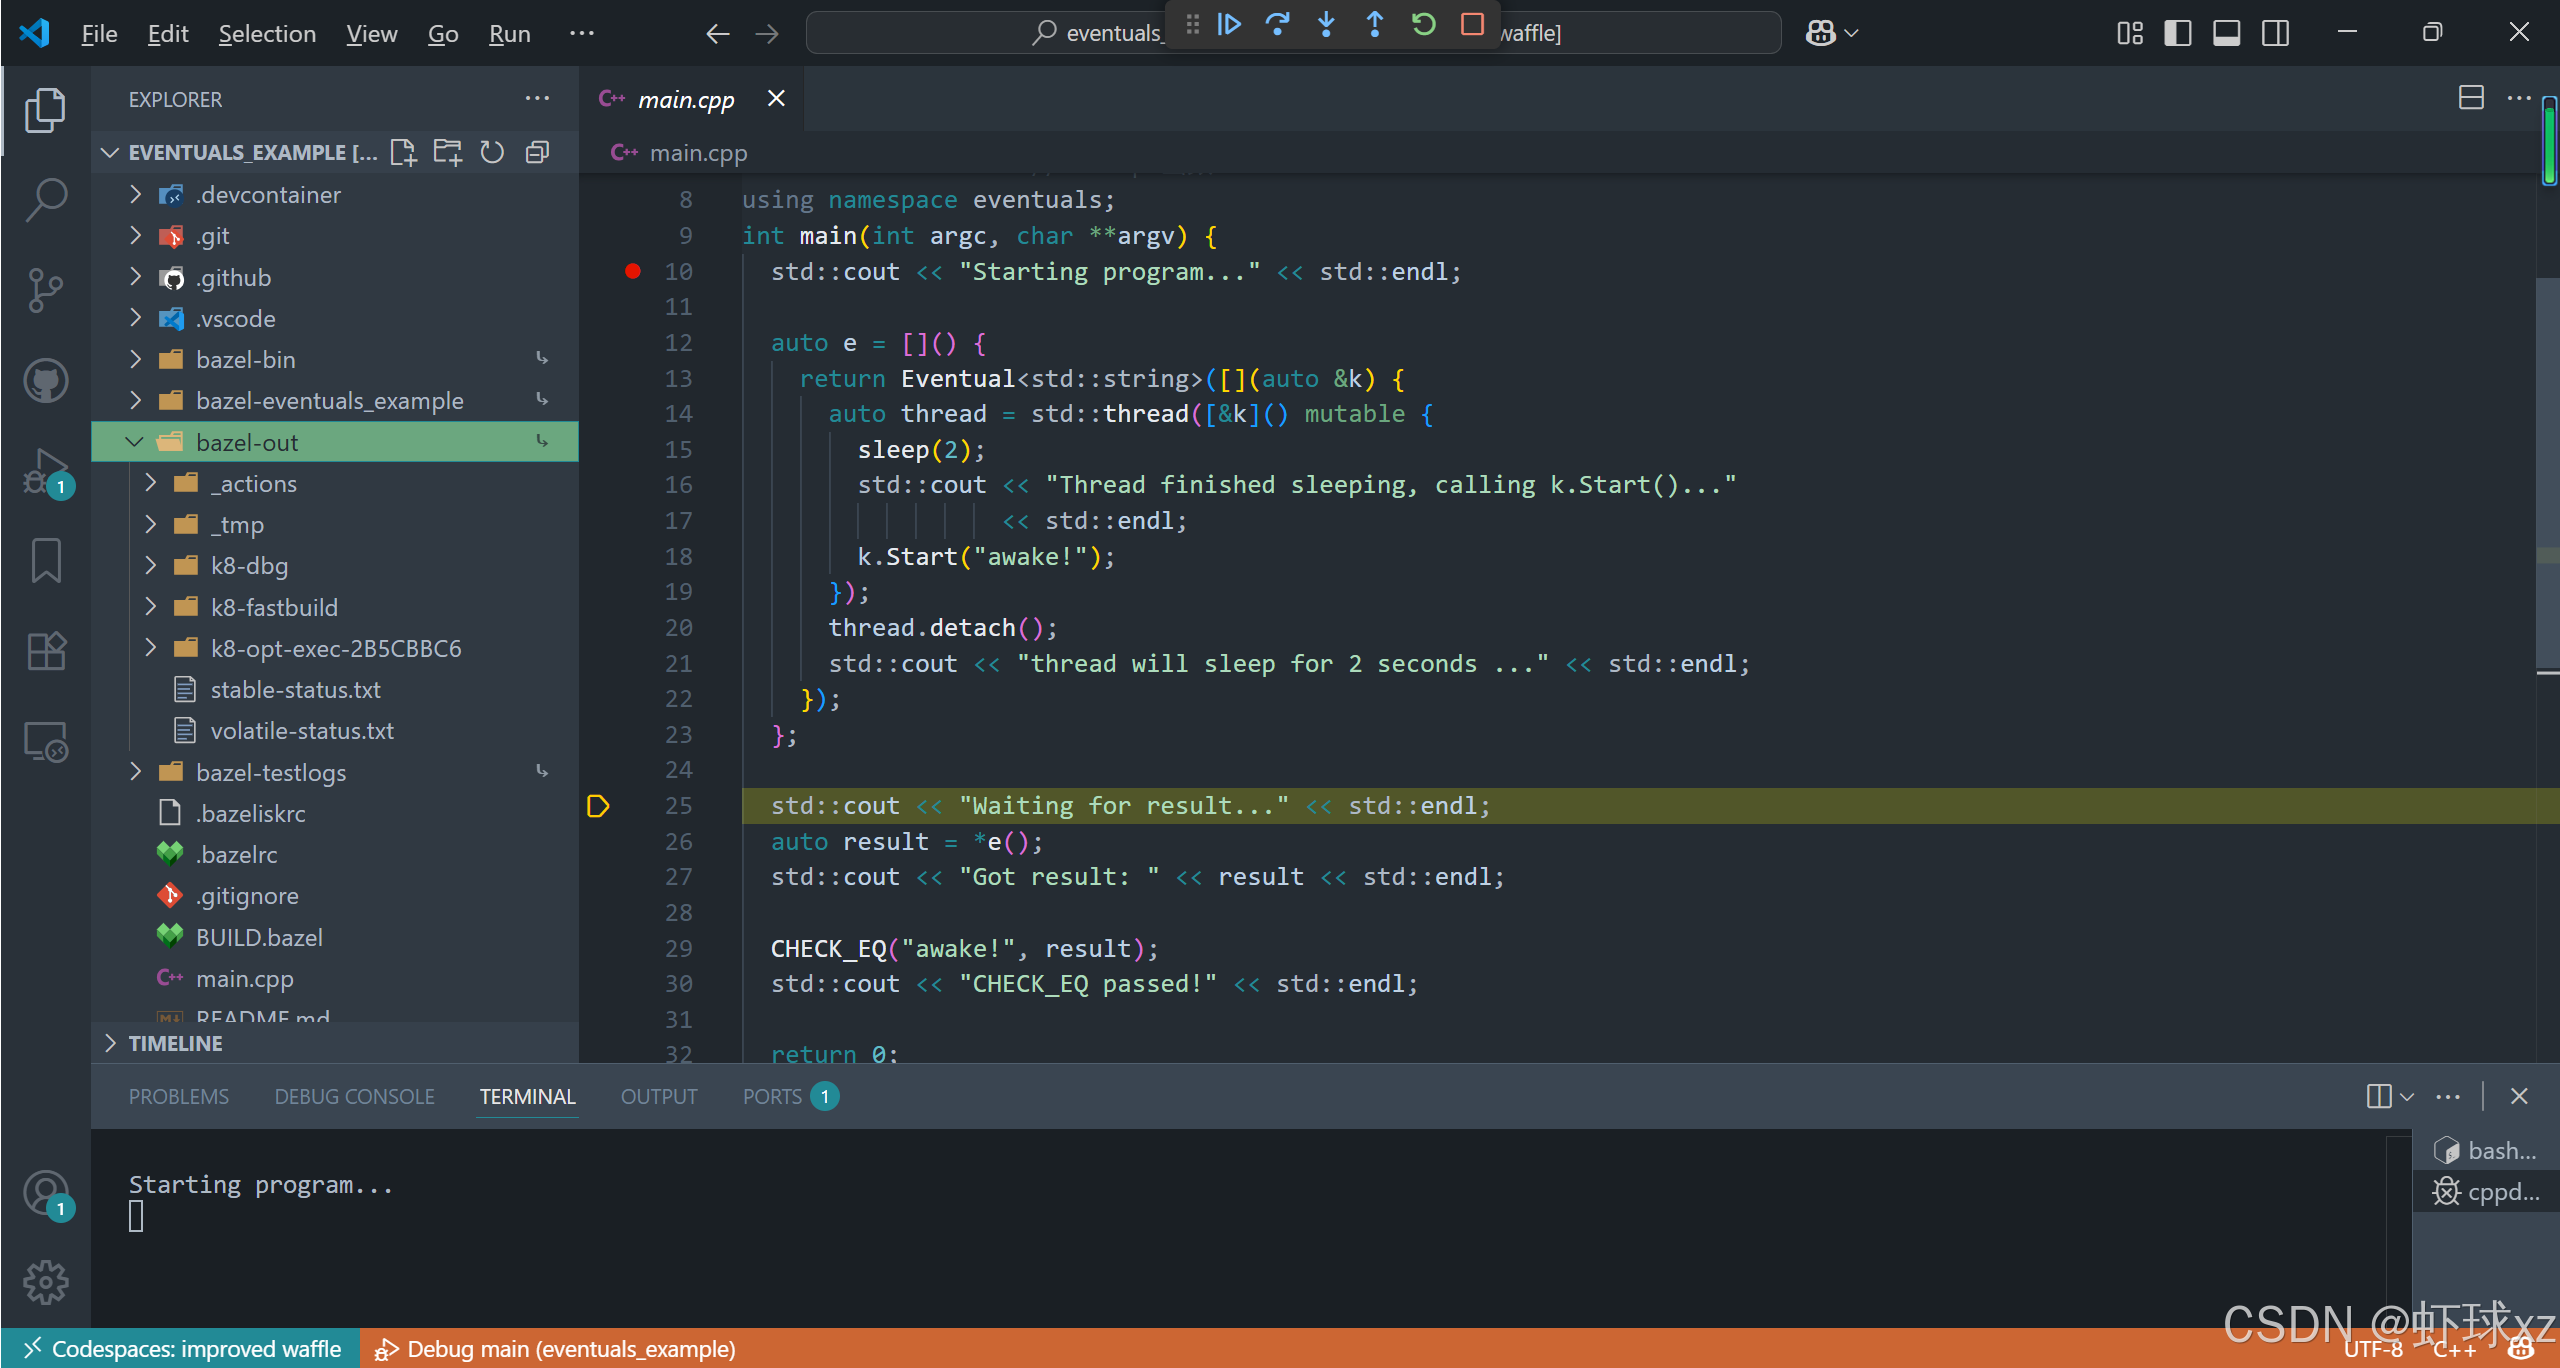Create a new file in Explorer

[x=403, y=152]
